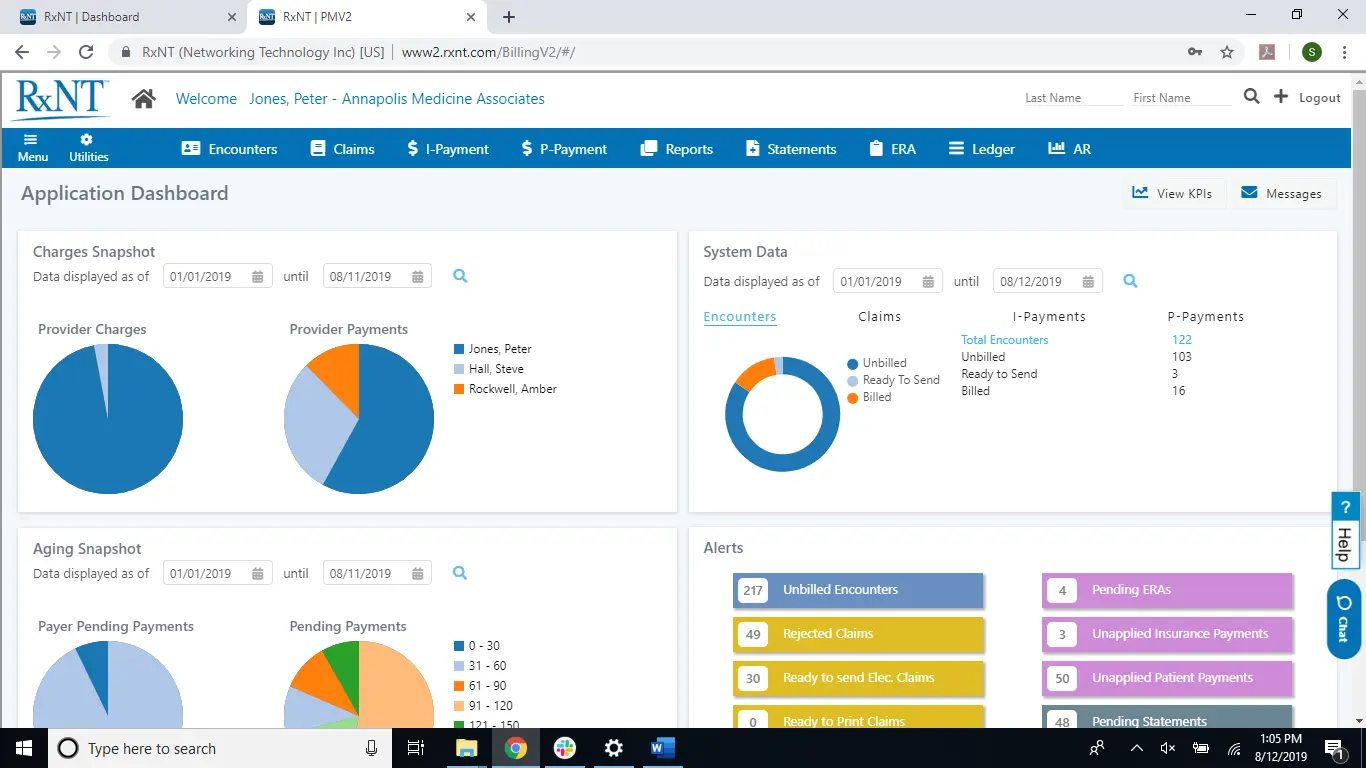Open the AR section

(1069, 148)
